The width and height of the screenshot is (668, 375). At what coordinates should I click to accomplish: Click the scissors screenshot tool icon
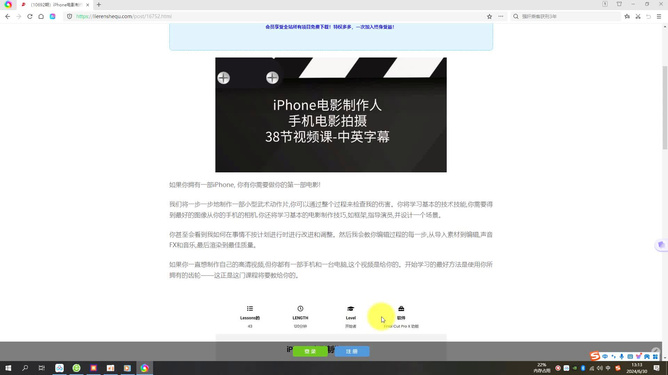[x=638, y=16]
